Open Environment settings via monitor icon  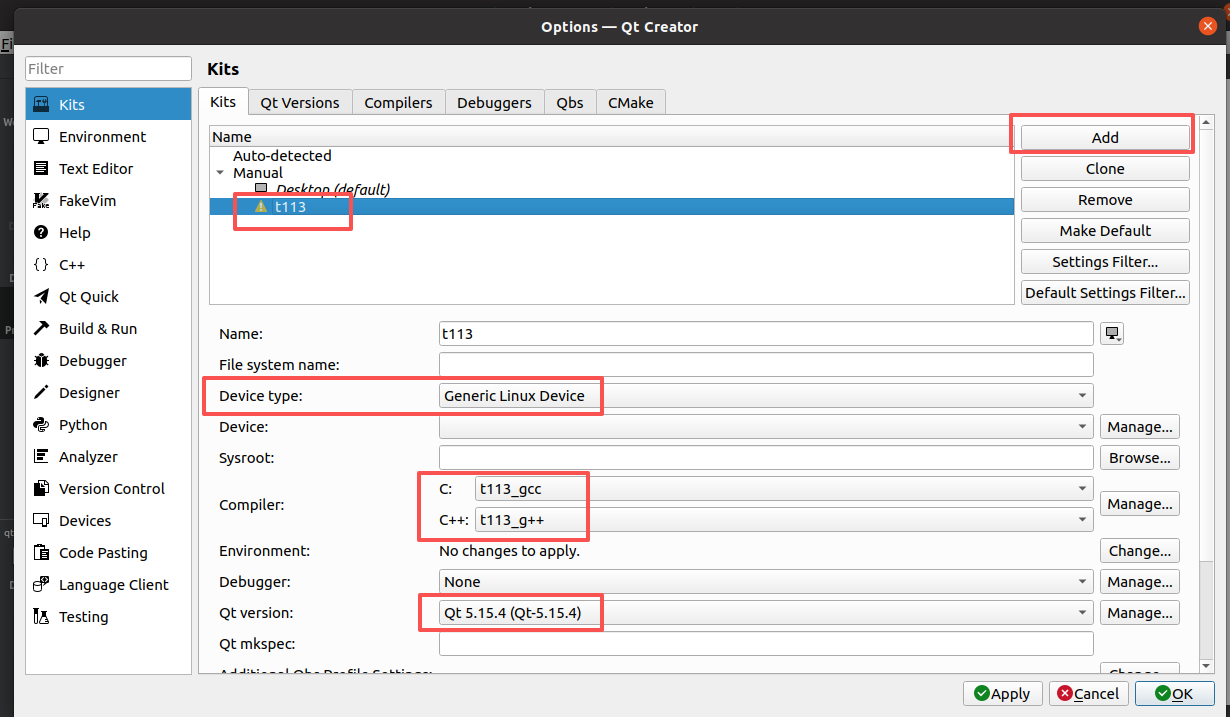click(x=41, y=137)
